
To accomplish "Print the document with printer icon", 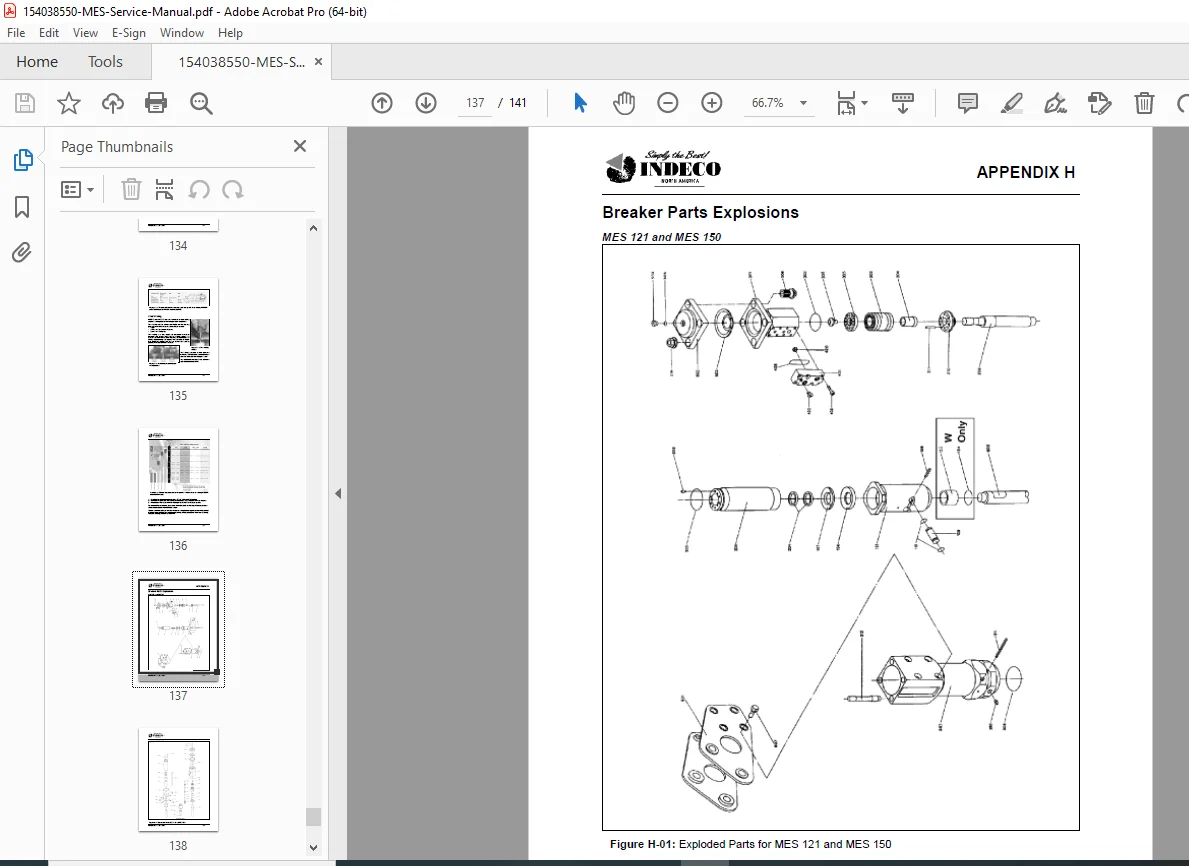I will [156, 103].
